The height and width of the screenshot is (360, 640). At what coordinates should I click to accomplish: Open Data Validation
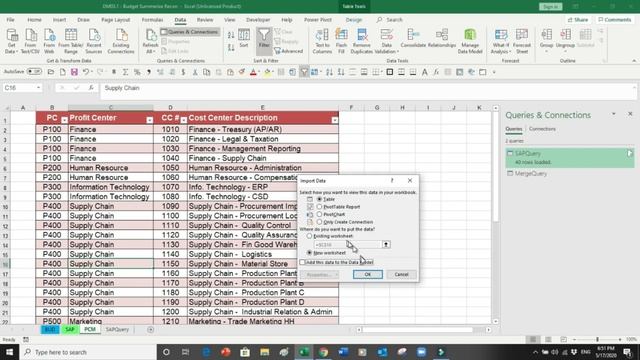tap(387, 41)
